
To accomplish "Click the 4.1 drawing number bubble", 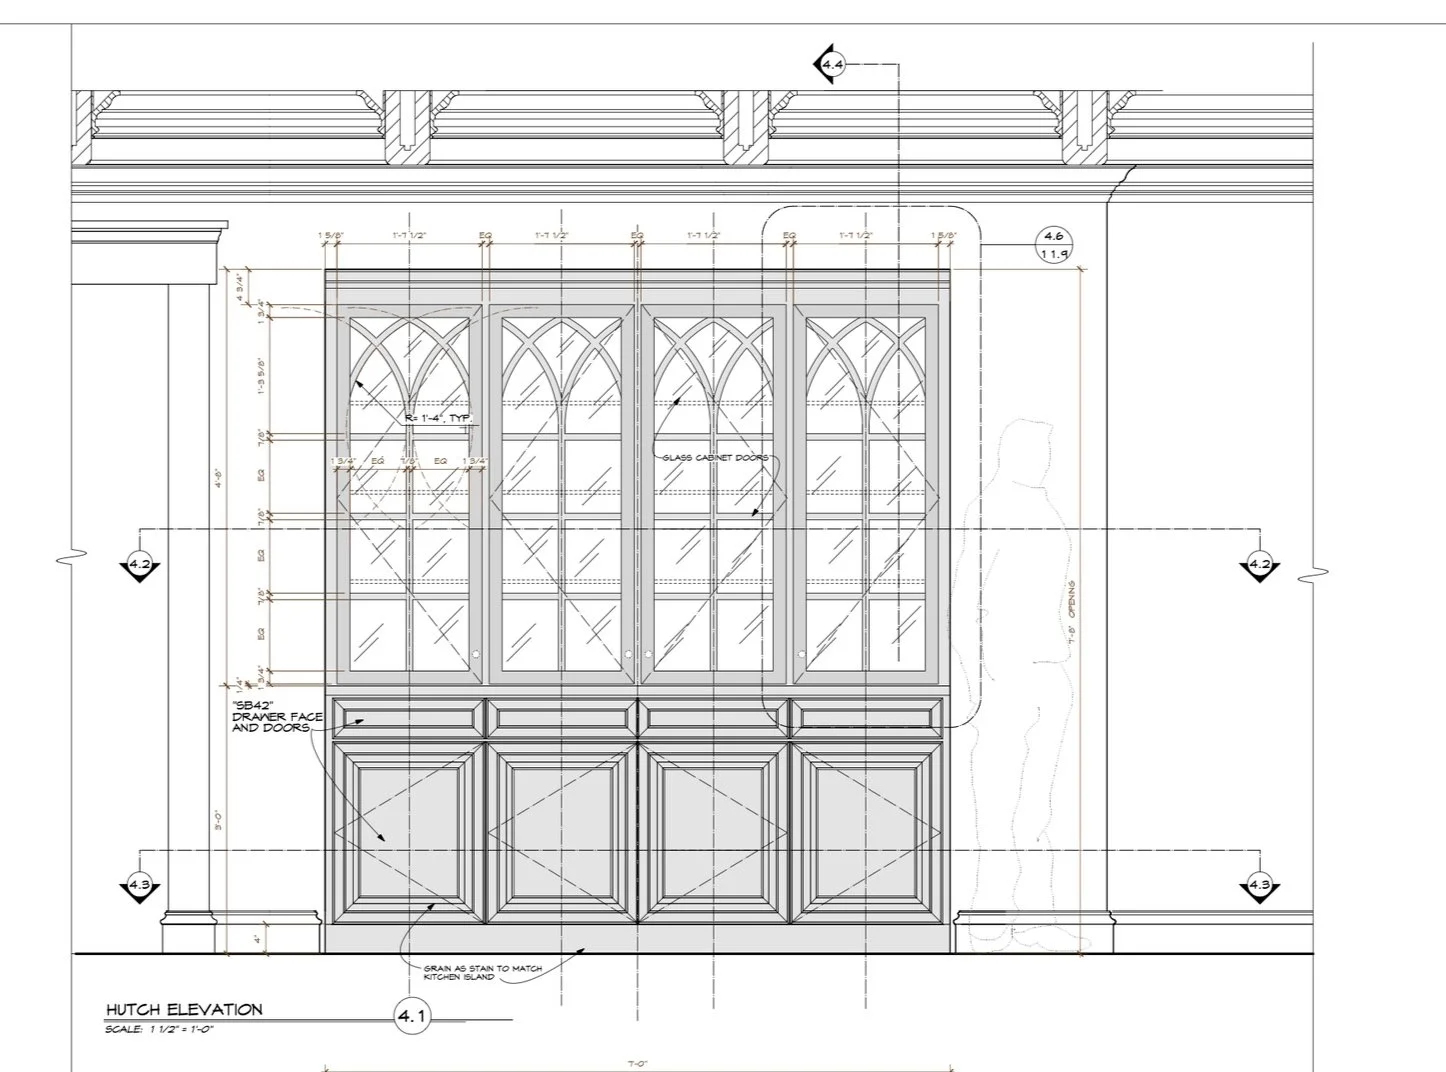I will click(x=412, y=1018).
